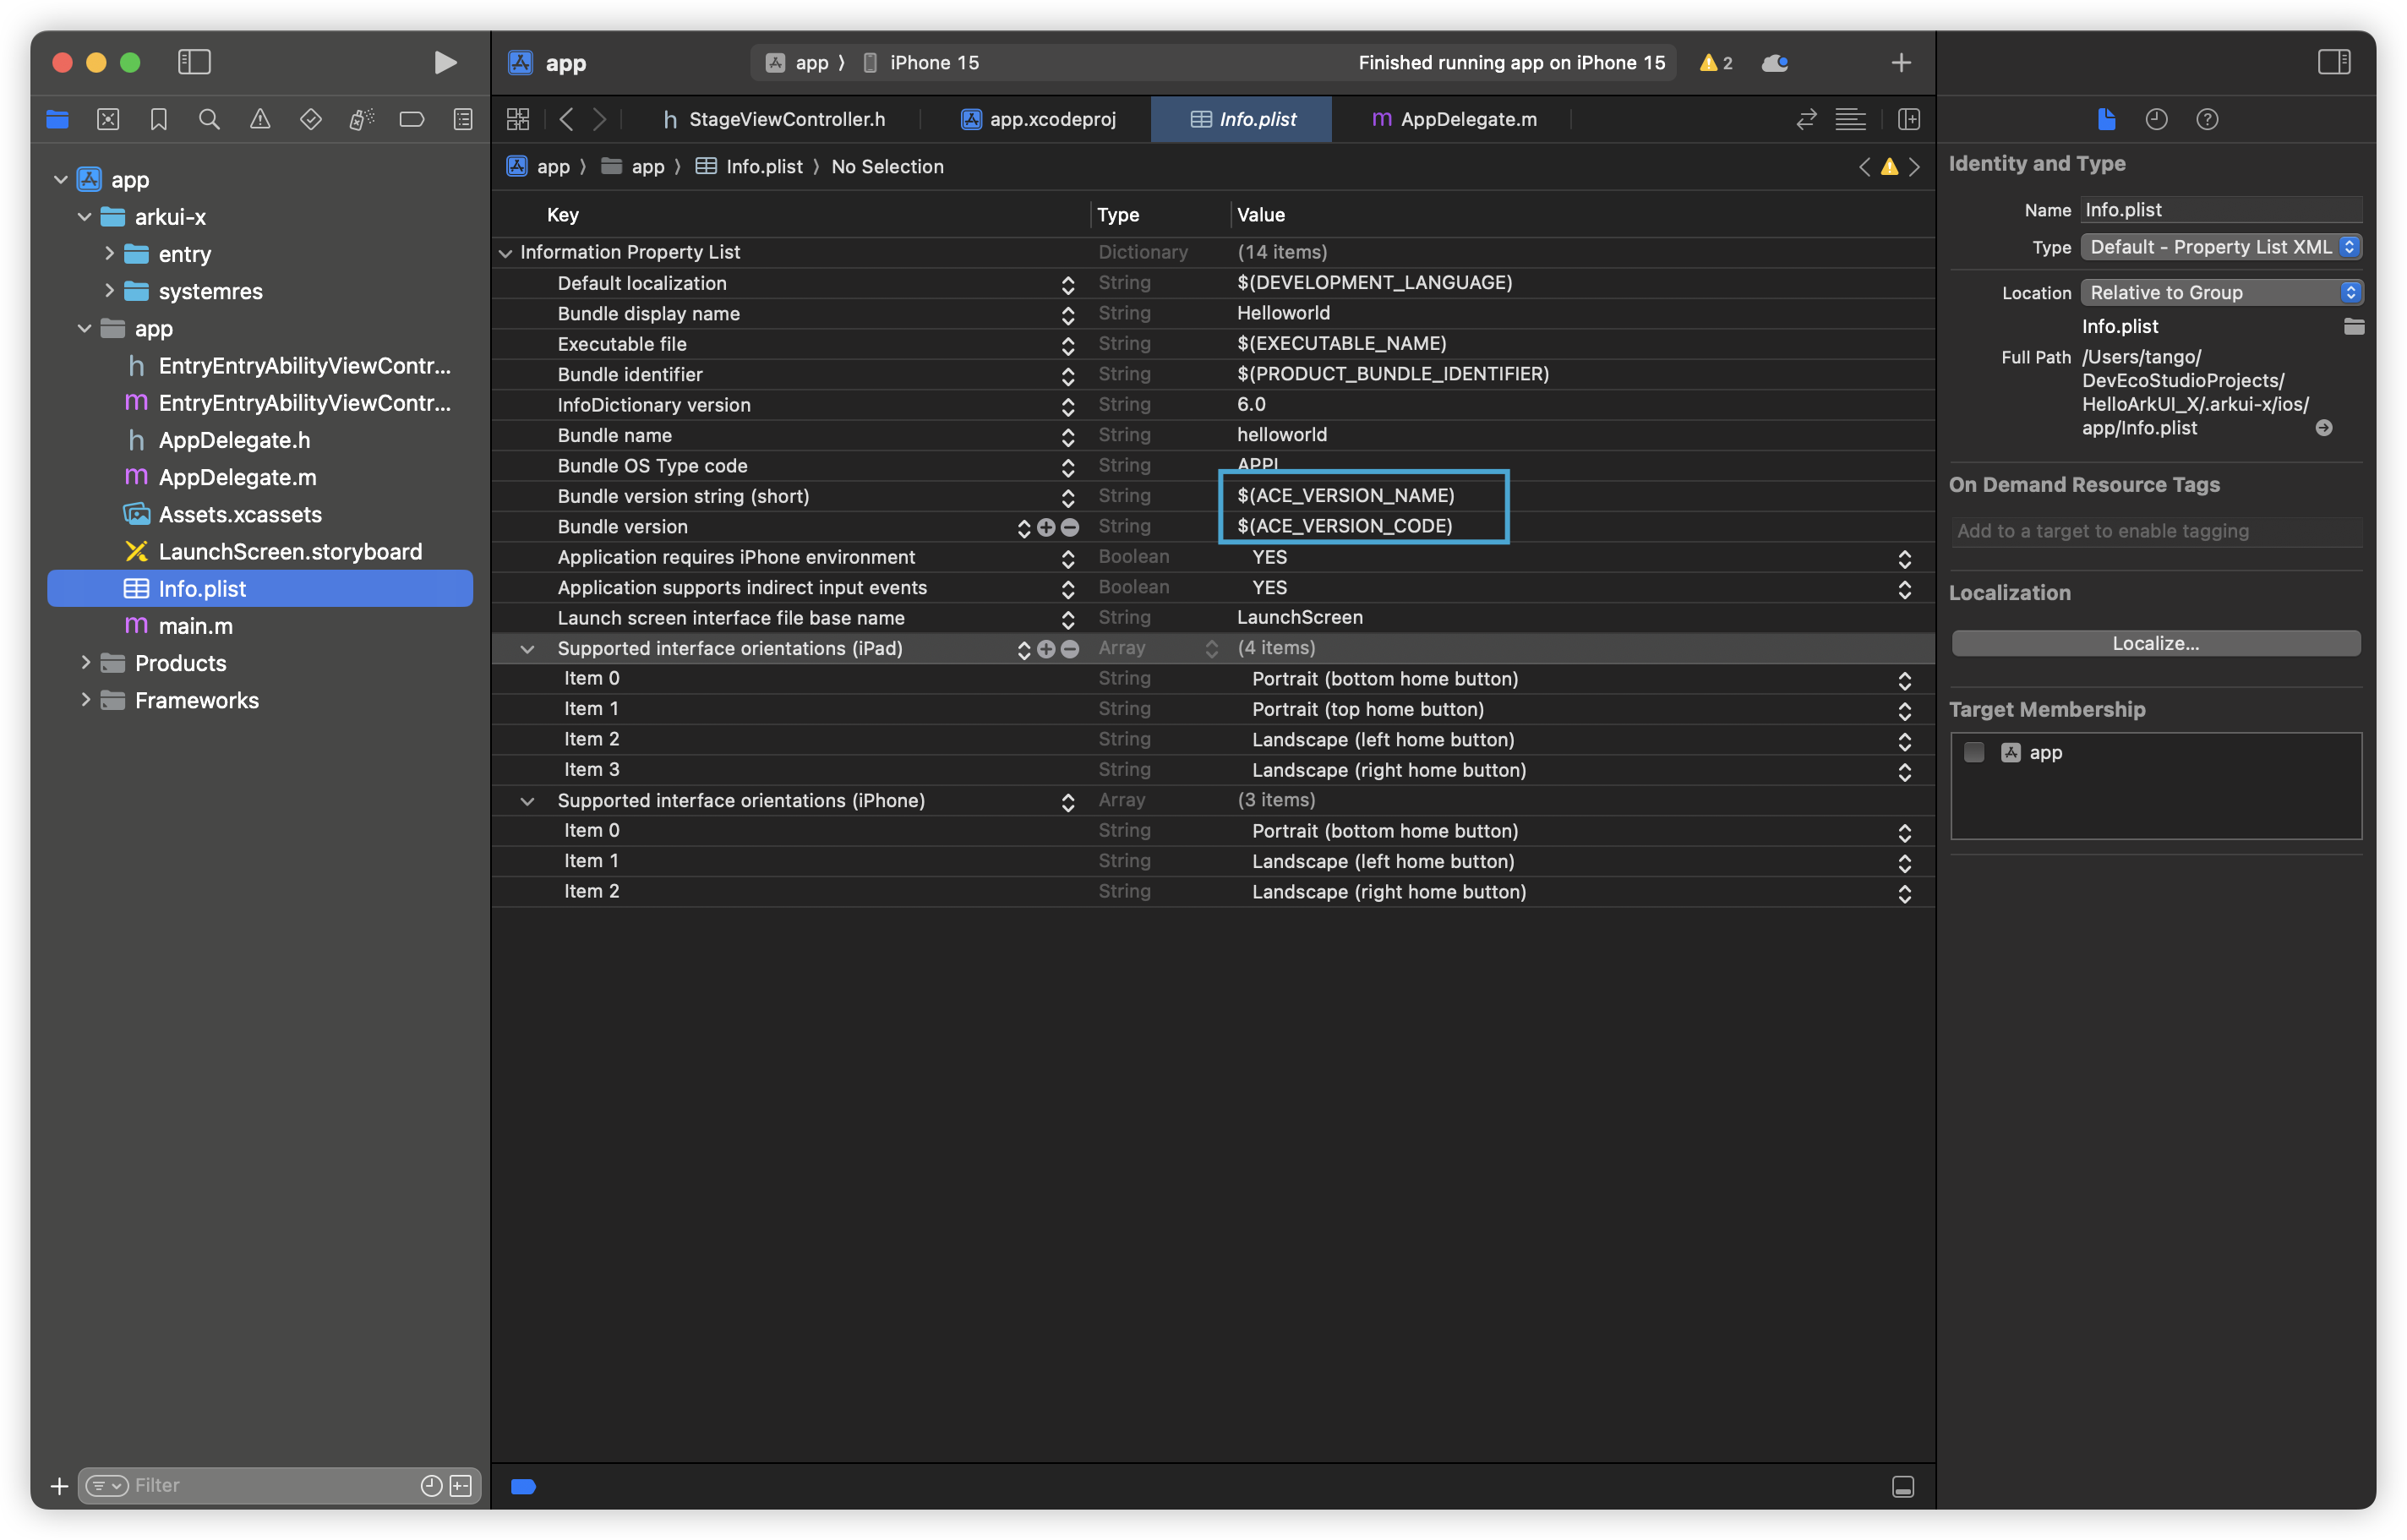Viewport: 2407px width, 1540px height.
Task: Click the add editor split icon
Action: point(1908,119)
